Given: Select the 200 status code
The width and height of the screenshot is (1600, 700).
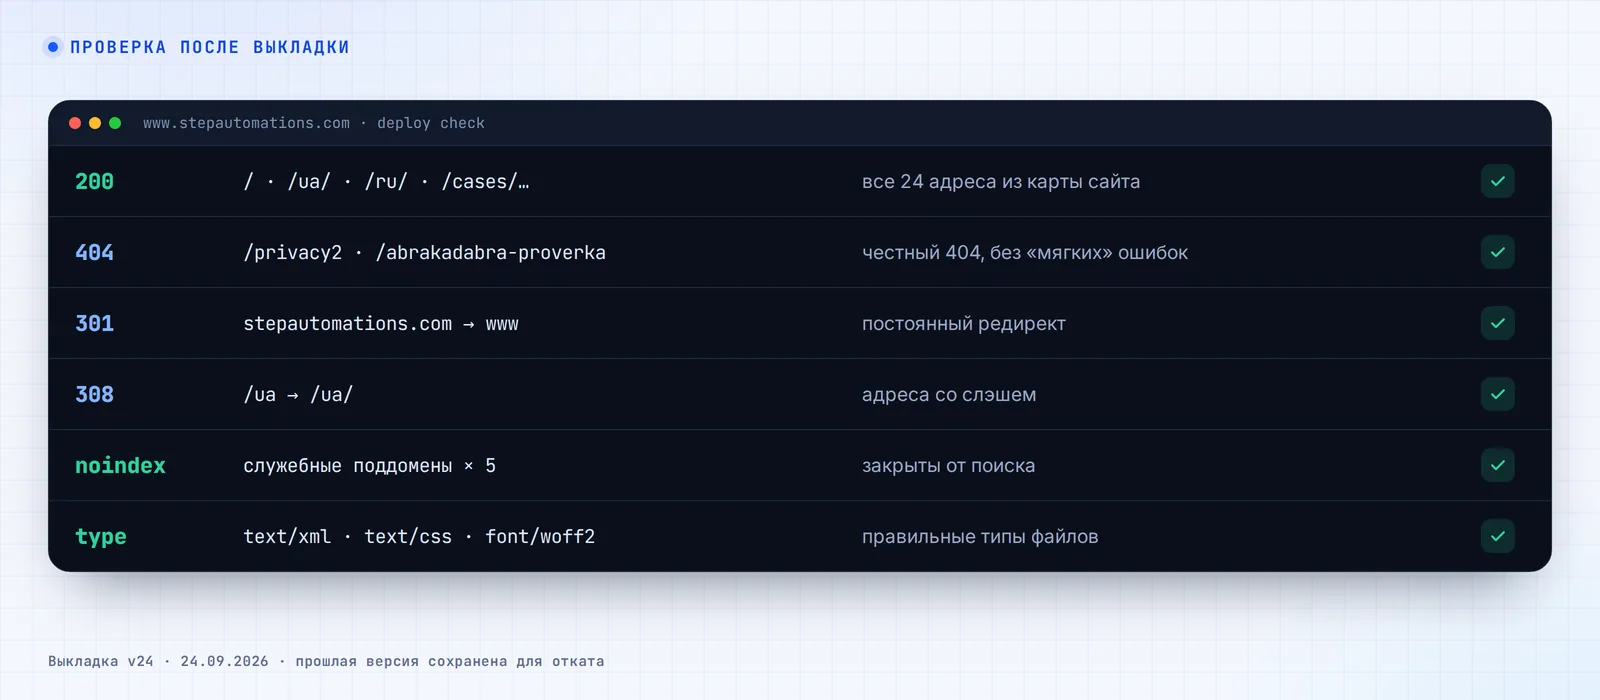Looking at the screenshot, I should 95,181.
